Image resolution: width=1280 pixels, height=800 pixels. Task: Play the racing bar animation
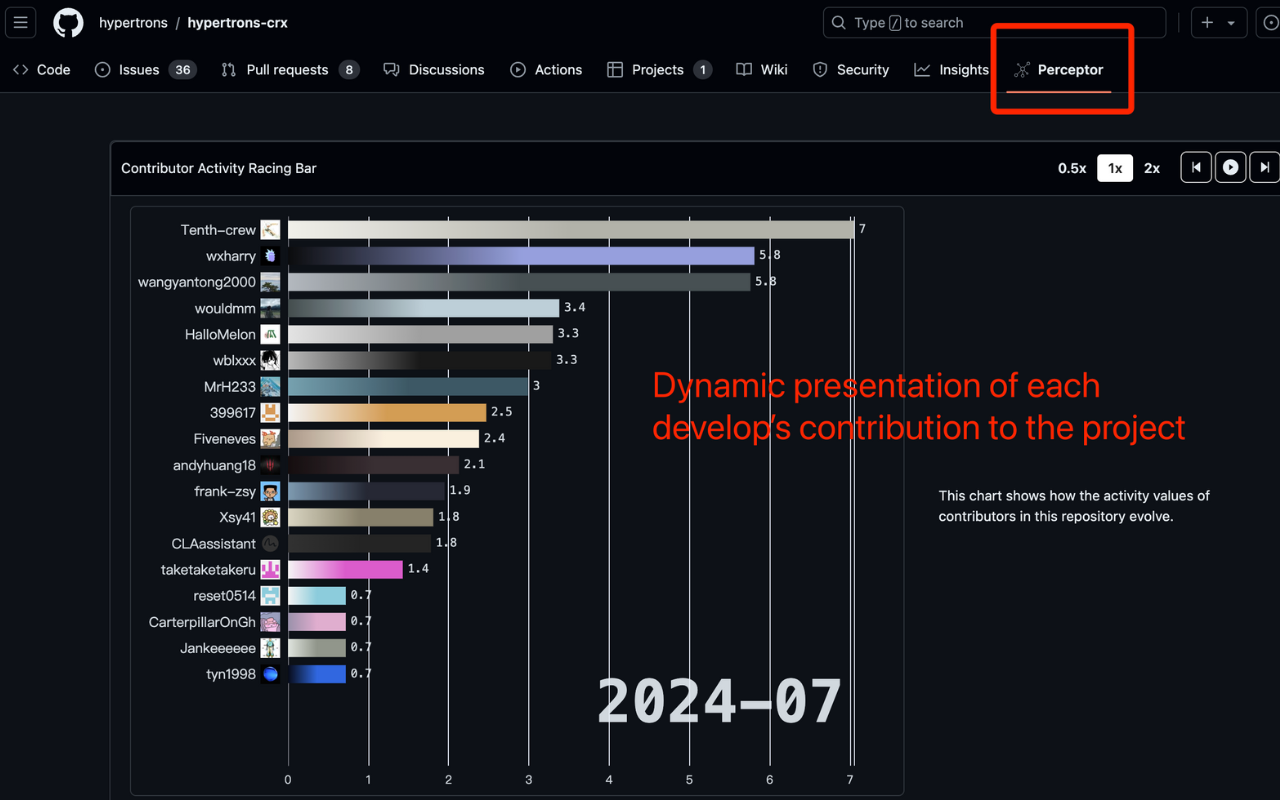(1231, 168)
